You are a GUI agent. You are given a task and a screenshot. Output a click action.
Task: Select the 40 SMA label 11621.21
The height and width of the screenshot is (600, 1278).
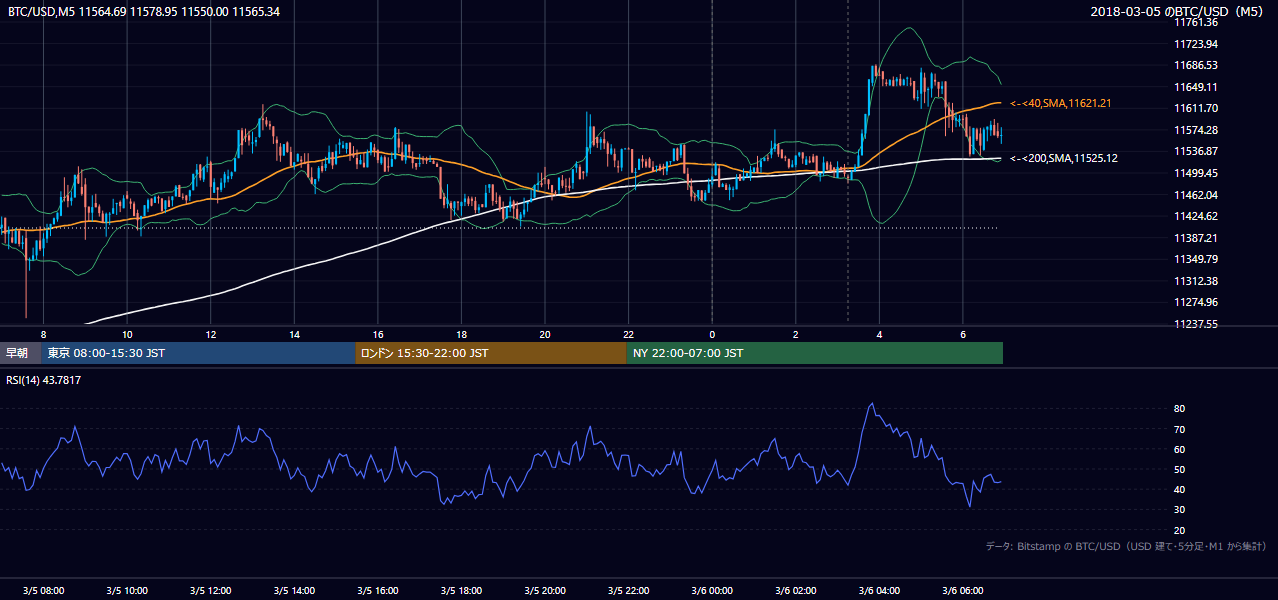pos(1061,103)
